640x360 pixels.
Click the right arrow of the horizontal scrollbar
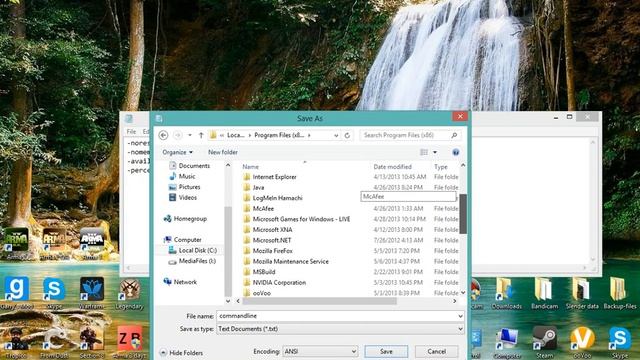tap(455, 301)
